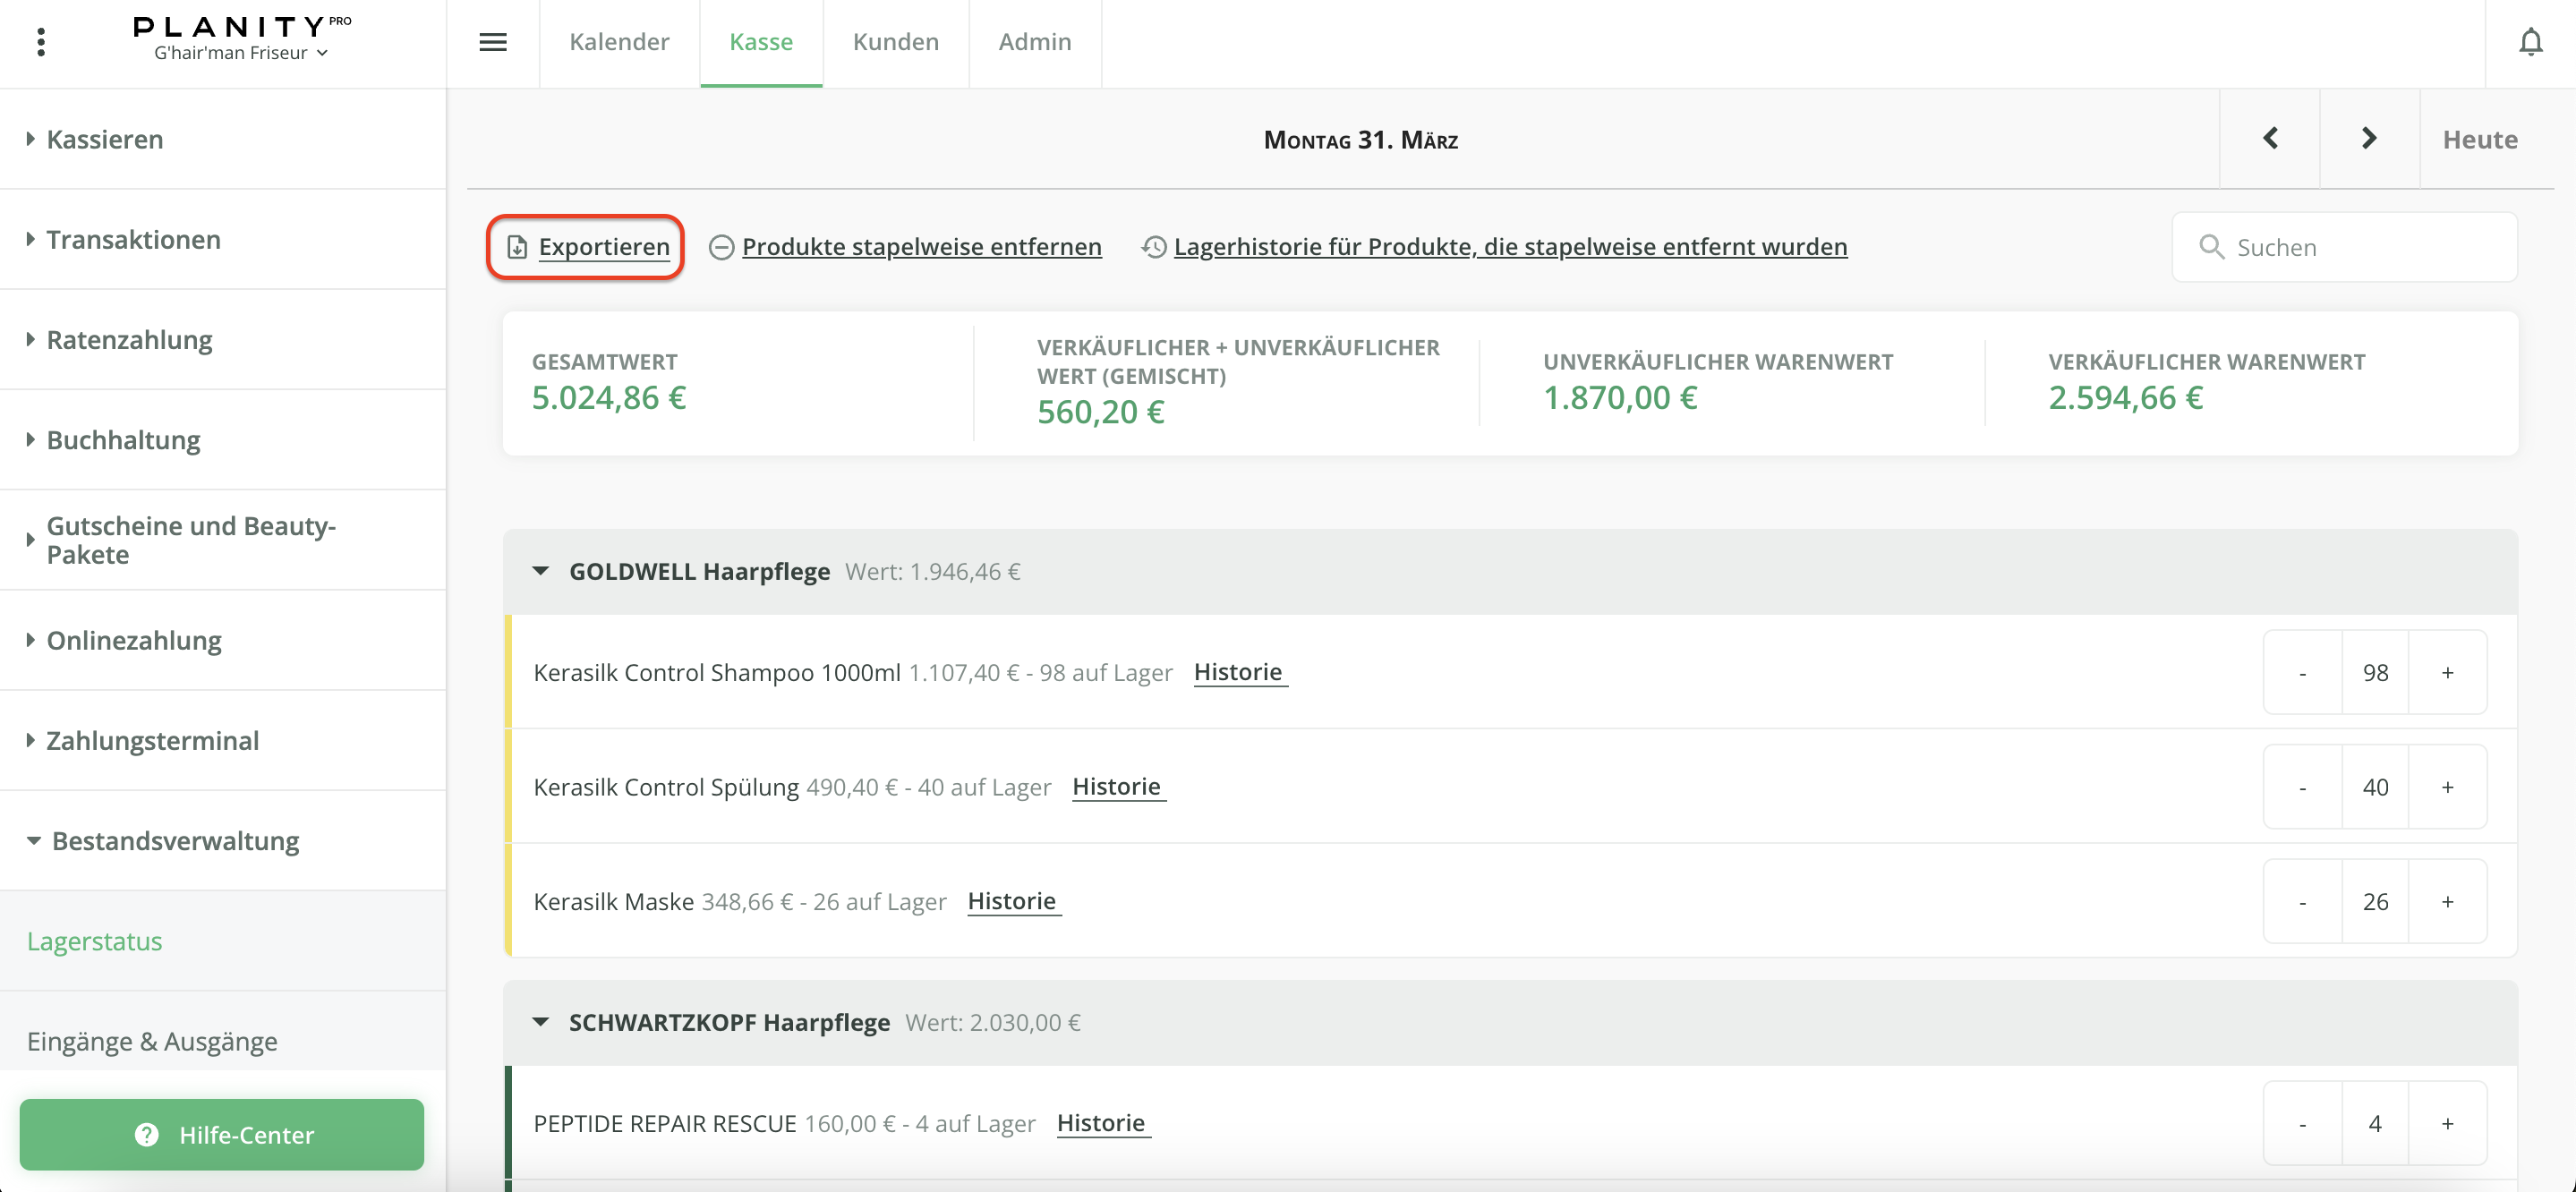Open Hilfe-Center button

222,1134
